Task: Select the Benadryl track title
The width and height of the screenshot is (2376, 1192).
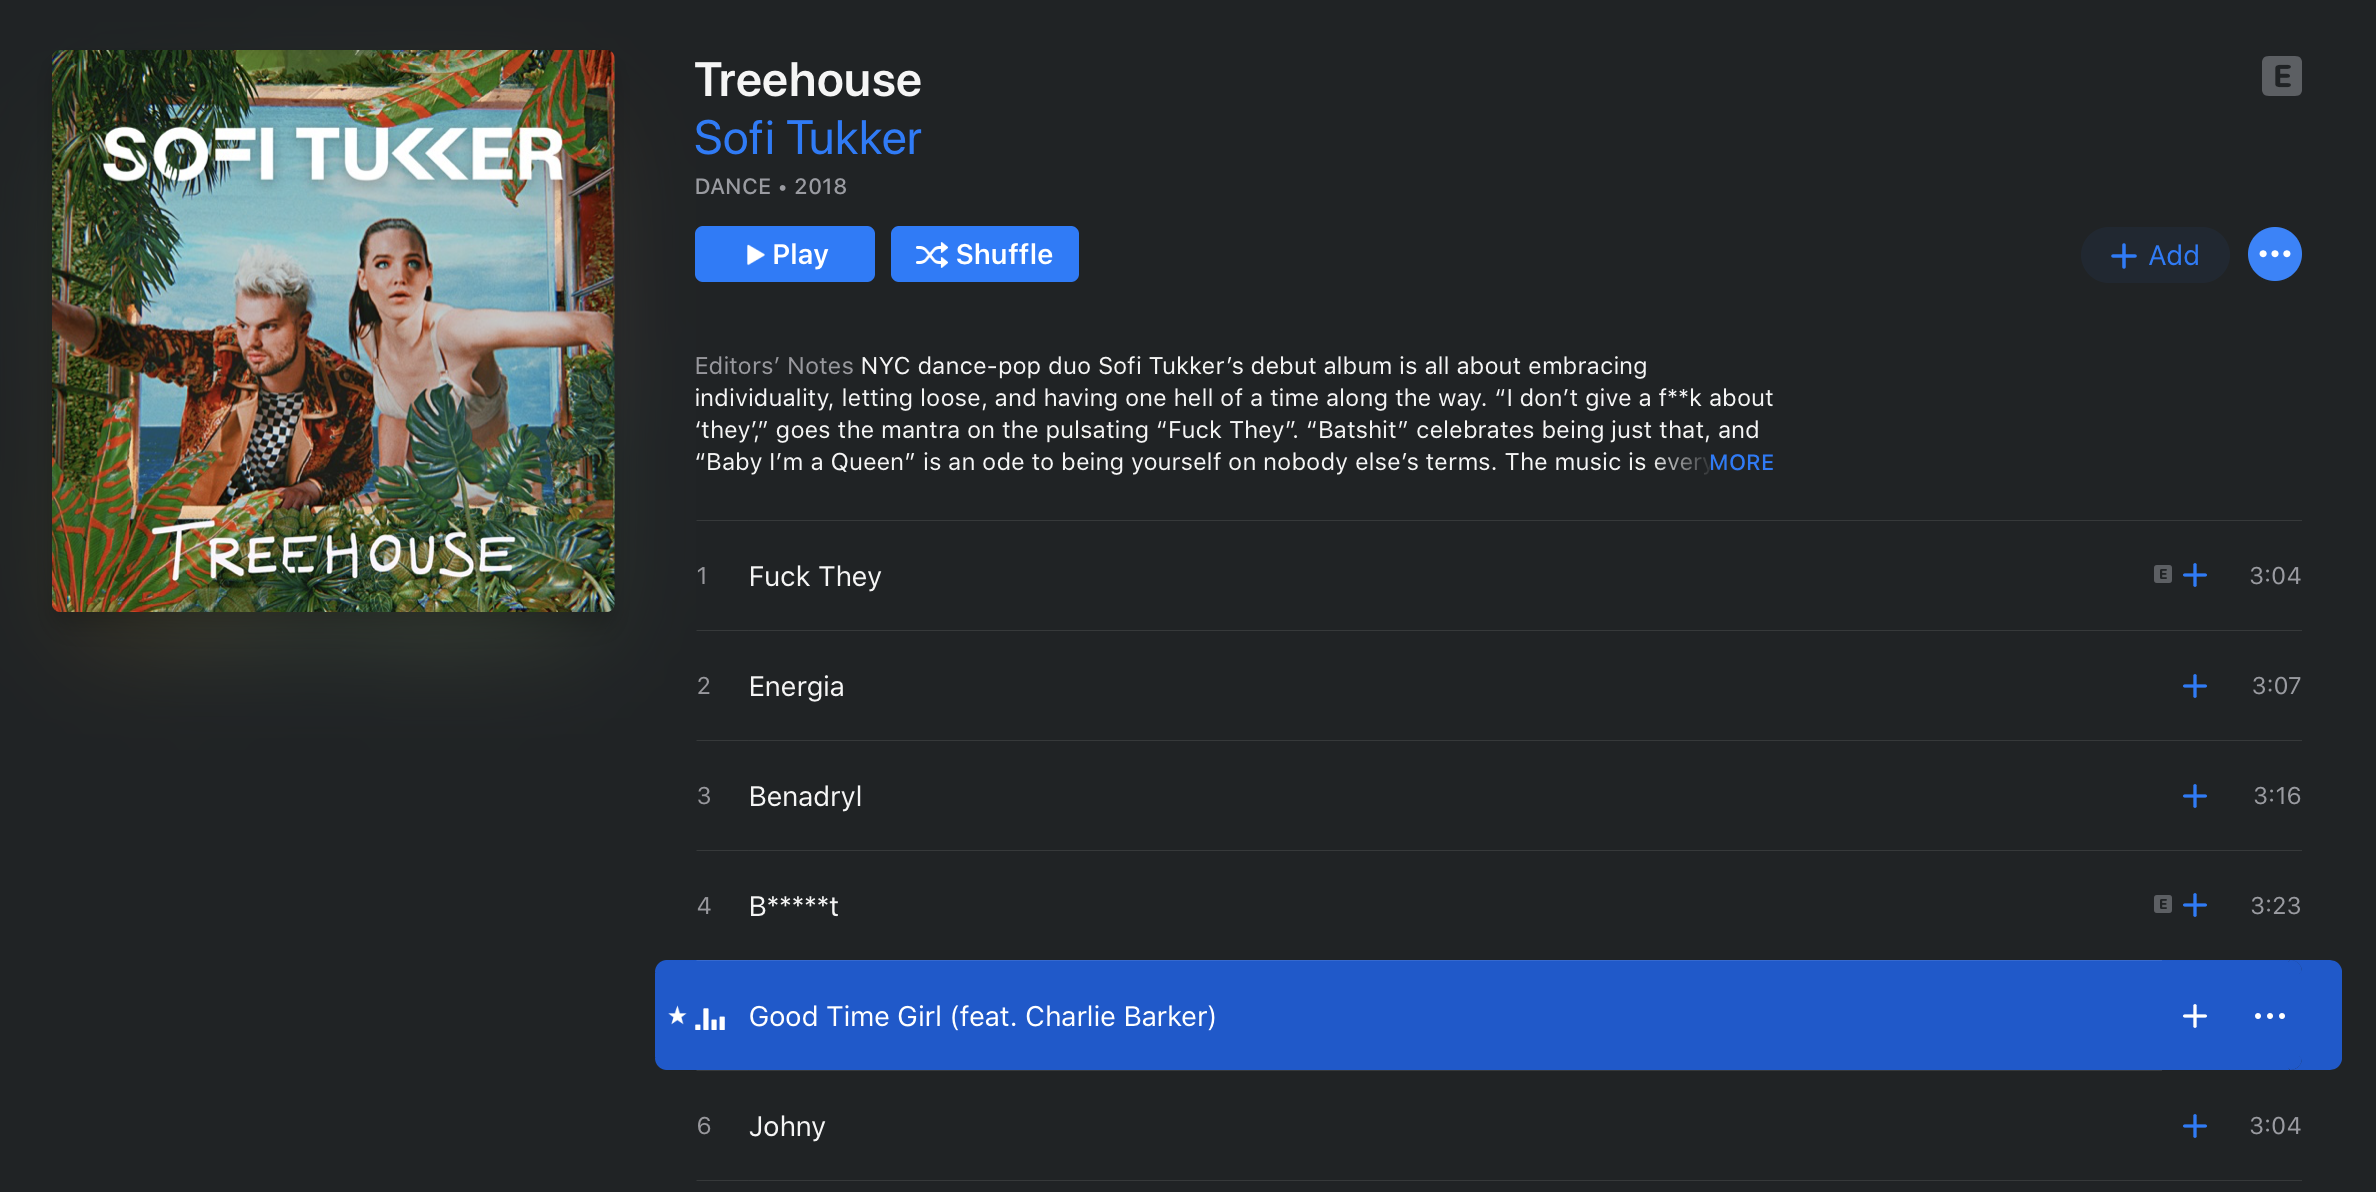Action: pos(805,796)
